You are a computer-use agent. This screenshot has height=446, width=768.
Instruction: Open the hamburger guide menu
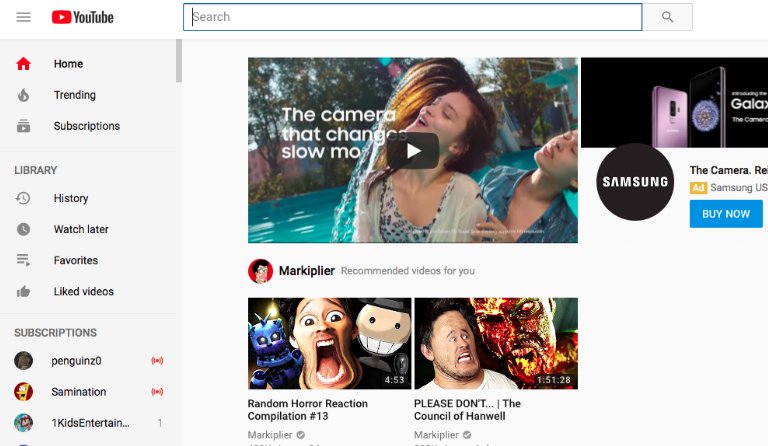[x=24, y=17]
